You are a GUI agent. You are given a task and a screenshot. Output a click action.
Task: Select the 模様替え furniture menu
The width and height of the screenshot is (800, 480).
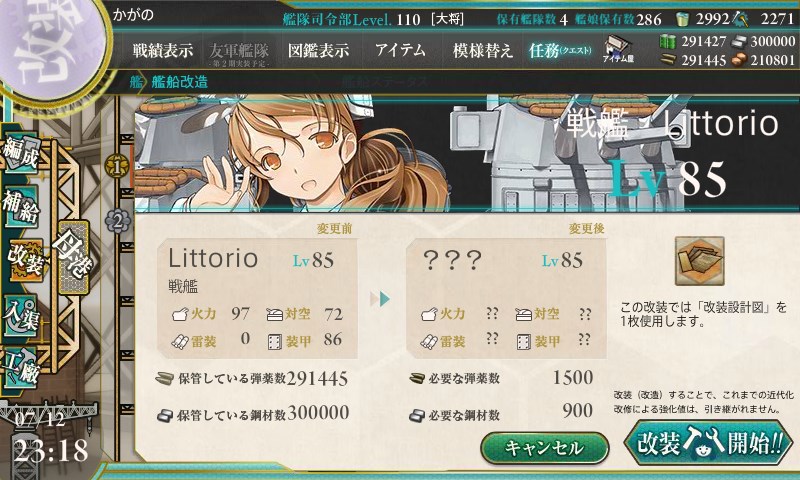[x=483, y=50]
